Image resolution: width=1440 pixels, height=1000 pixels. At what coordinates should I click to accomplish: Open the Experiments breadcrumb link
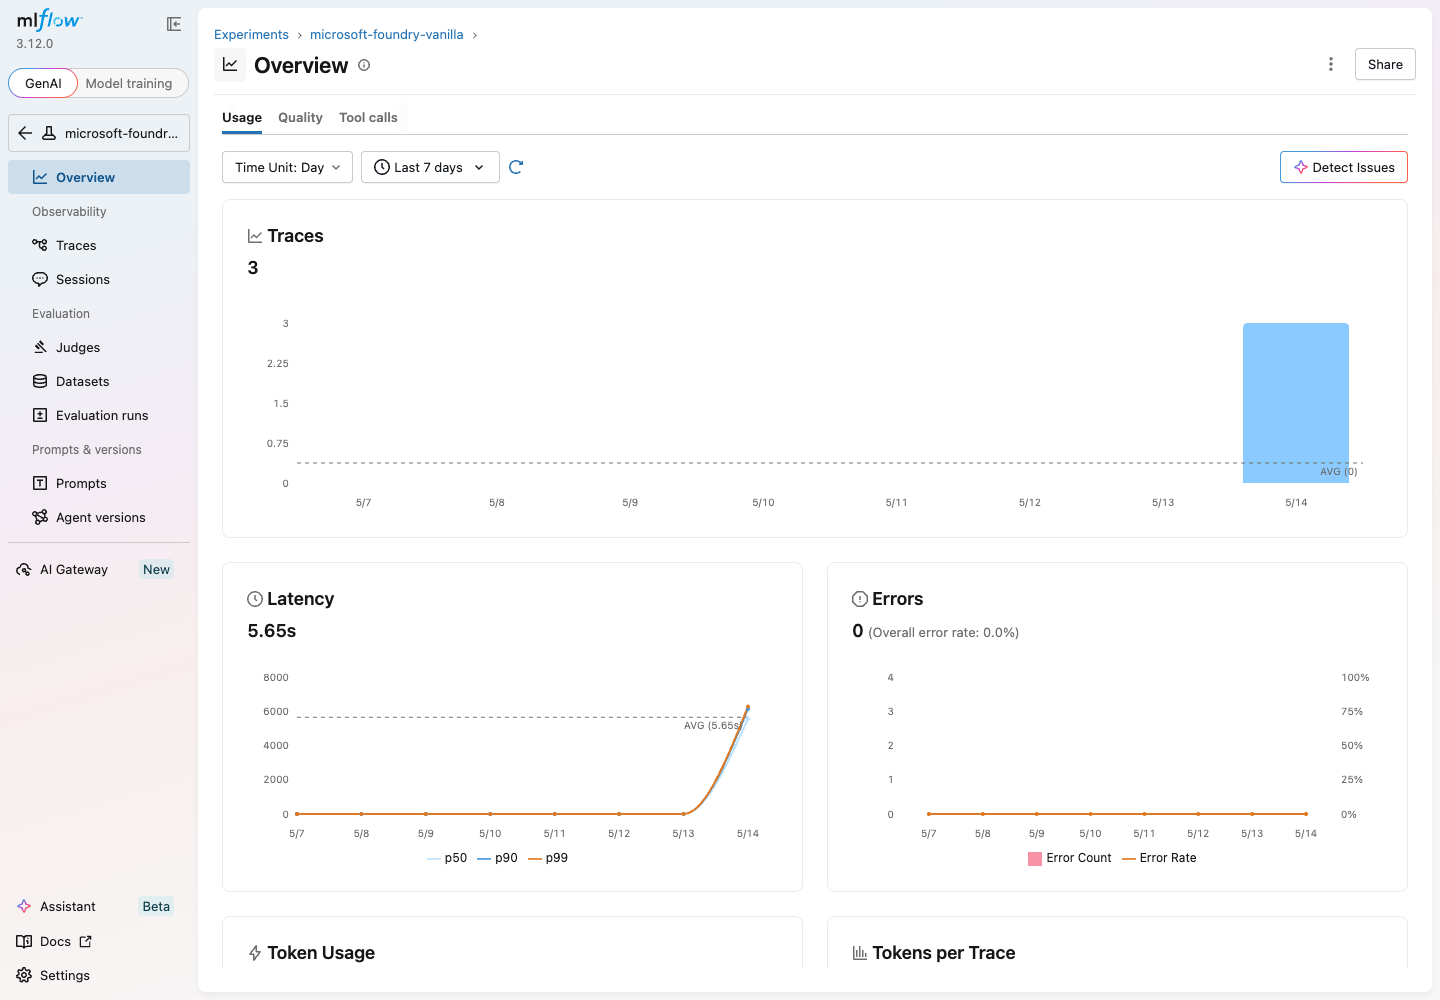pos(251,34)
